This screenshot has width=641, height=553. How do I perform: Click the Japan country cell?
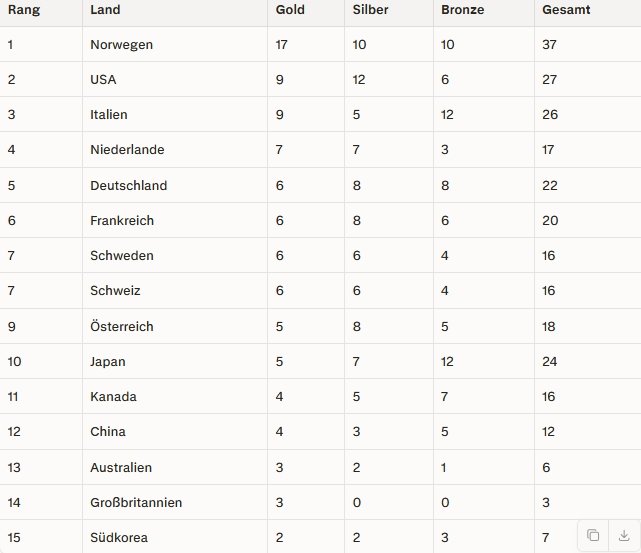point(108,361)
